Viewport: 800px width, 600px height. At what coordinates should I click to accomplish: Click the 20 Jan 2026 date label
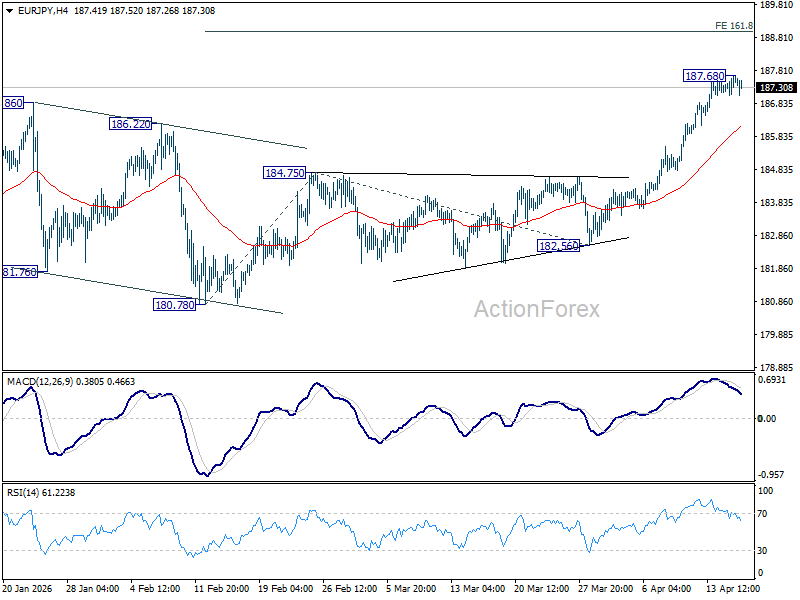tap(28, 589)
